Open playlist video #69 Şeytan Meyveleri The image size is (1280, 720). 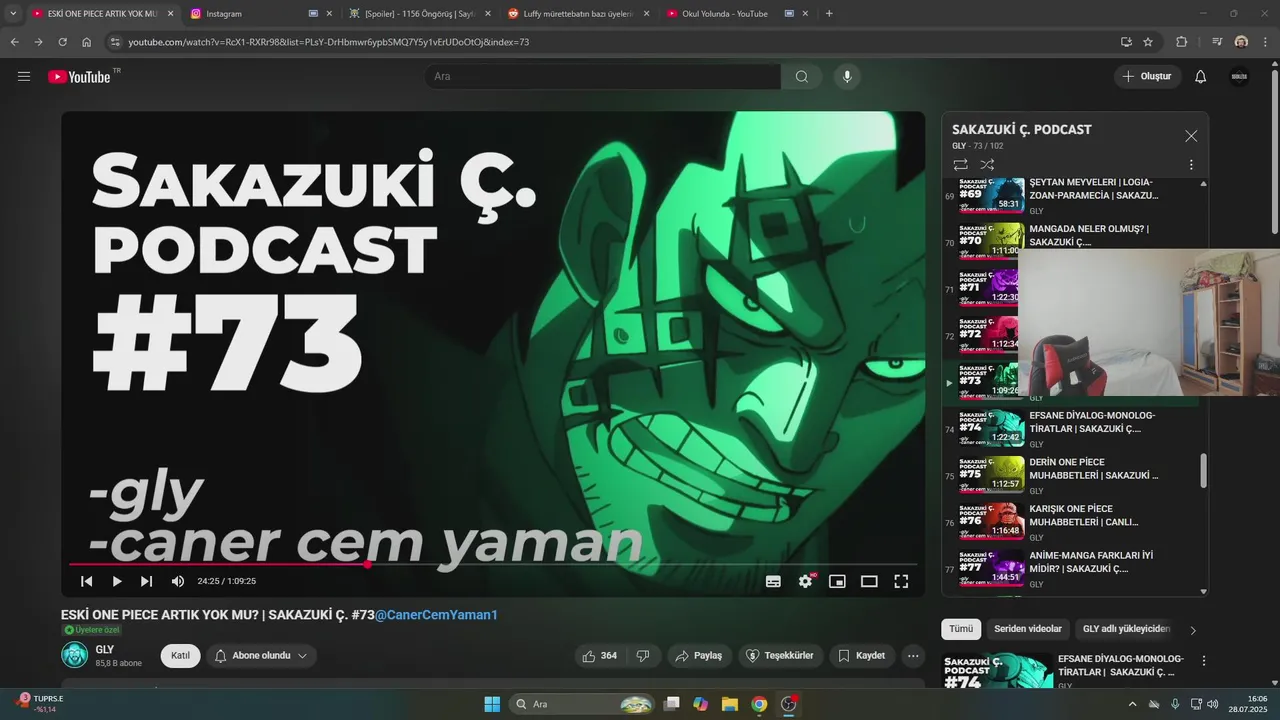tap(1070, 196)
